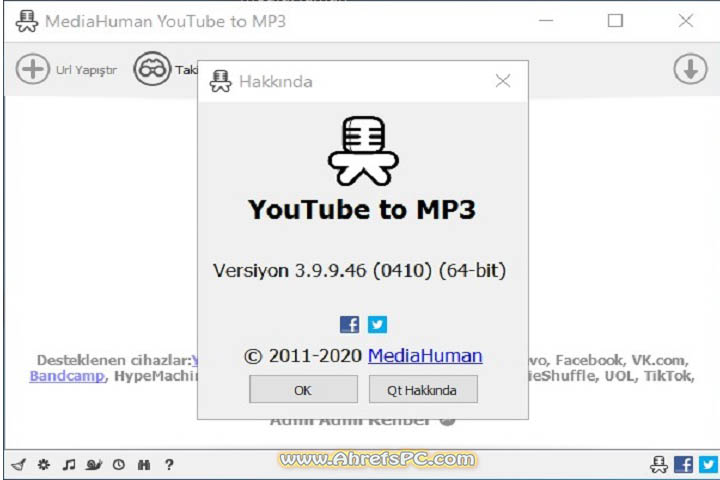Open help question mark icon

tap(169, 464)
